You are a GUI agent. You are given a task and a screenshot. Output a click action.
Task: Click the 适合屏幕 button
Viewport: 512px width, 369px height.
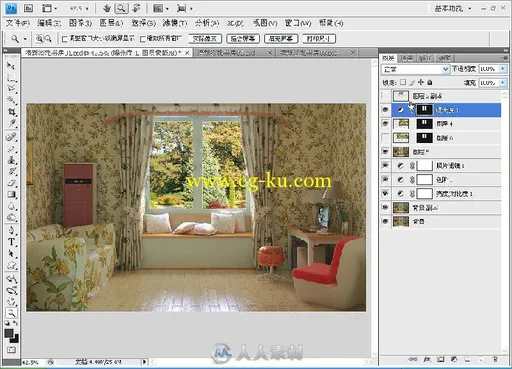243,39
